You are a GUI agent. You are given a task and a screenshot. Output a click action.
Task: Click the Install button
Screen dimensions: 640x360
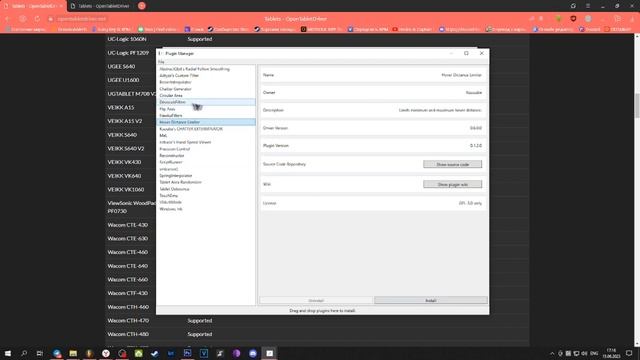pos(431,300)
